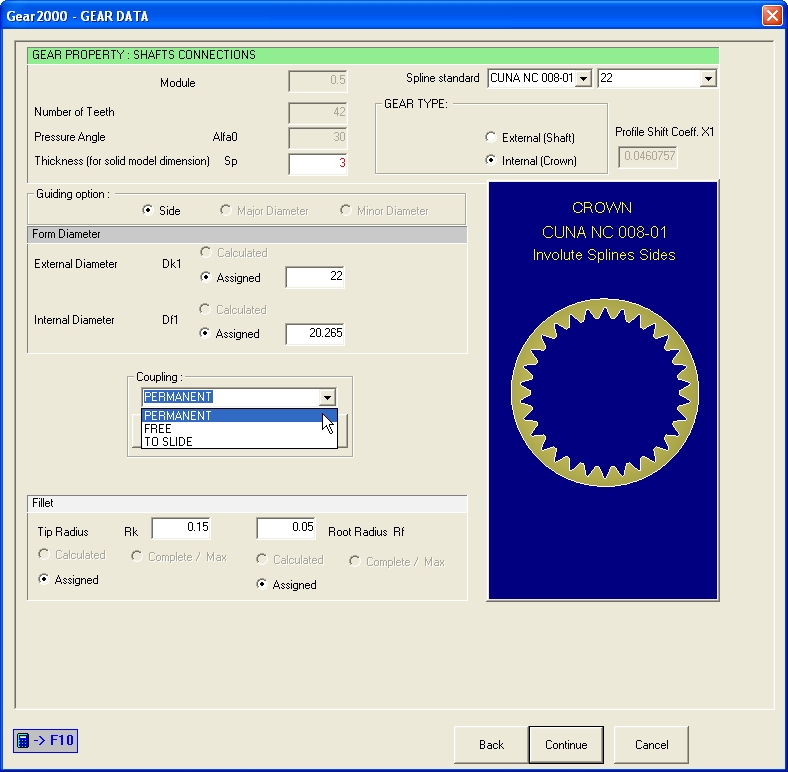The height and width of the screenshot is (772, 788).
Task: Select Internal (Crown) gear type
Action: coord(531,161)
